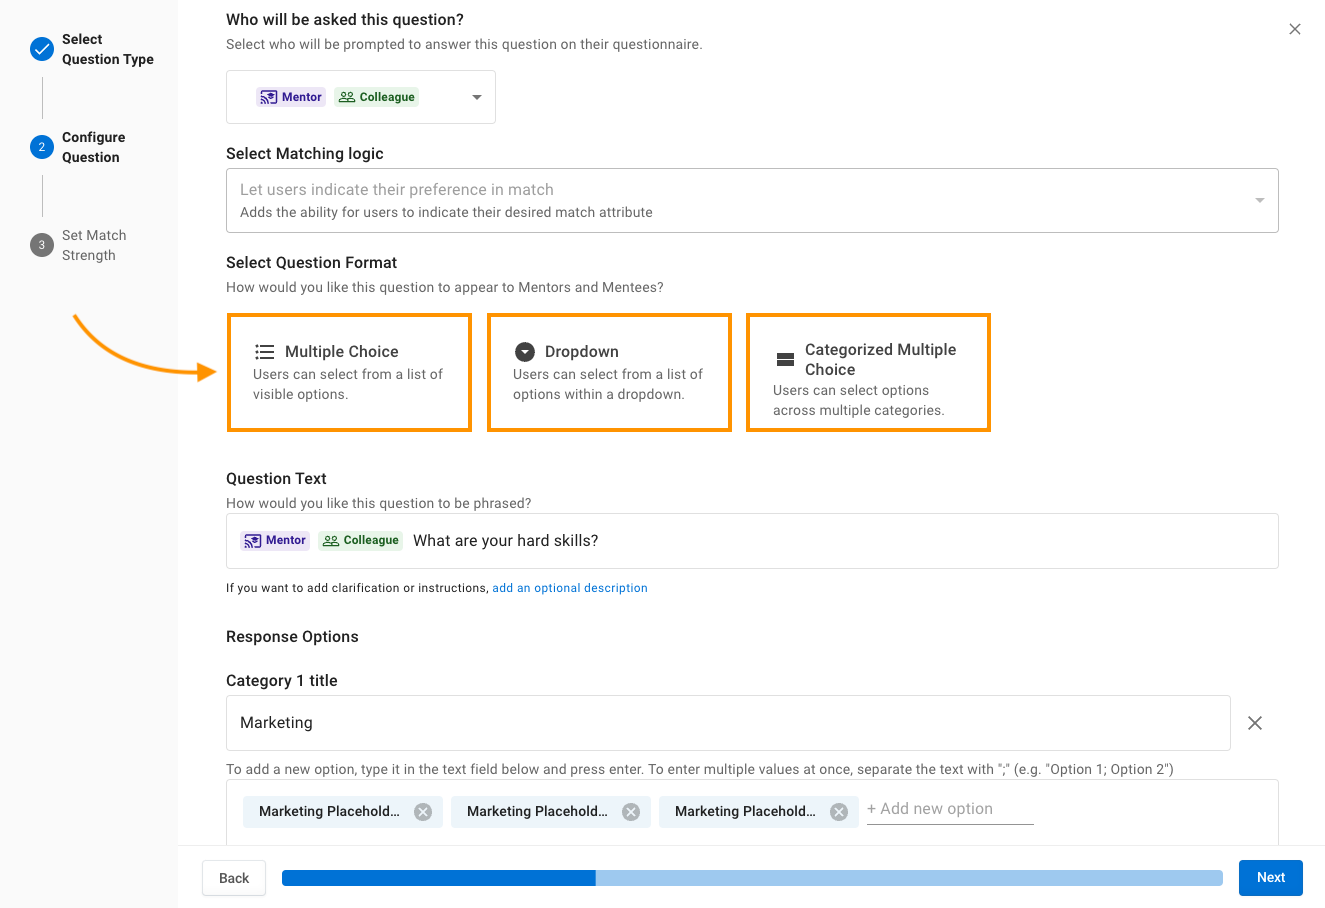Click the blue progress bar
The image size is (1325, 908).
[752, 878]
